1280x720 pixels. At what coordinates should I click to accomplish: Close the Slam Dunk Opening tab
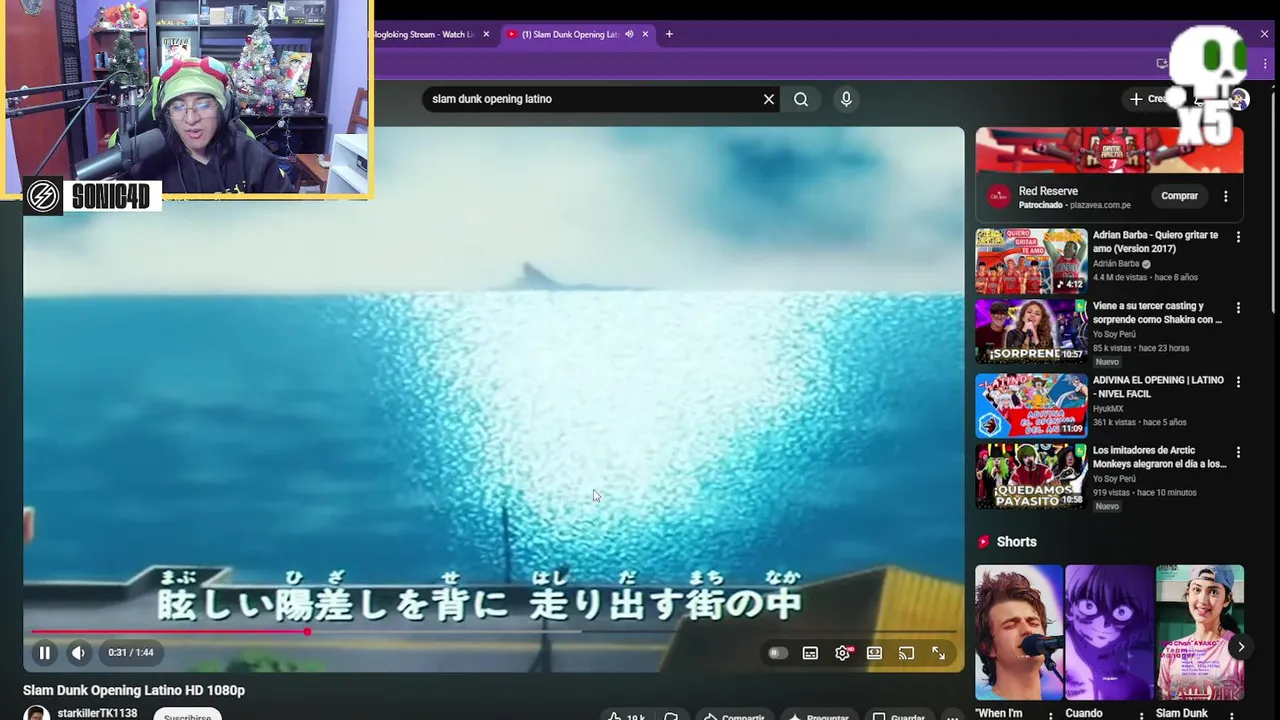pyautogui.click(x=645, y=34)
